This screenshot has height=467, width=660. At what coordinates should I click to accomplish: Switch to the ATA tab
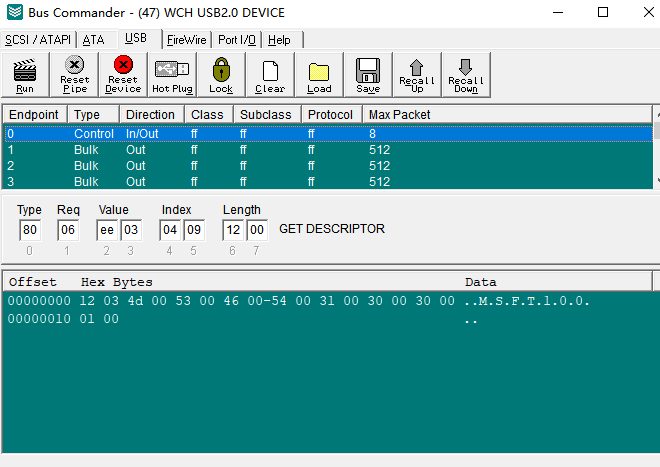point(97,40)
